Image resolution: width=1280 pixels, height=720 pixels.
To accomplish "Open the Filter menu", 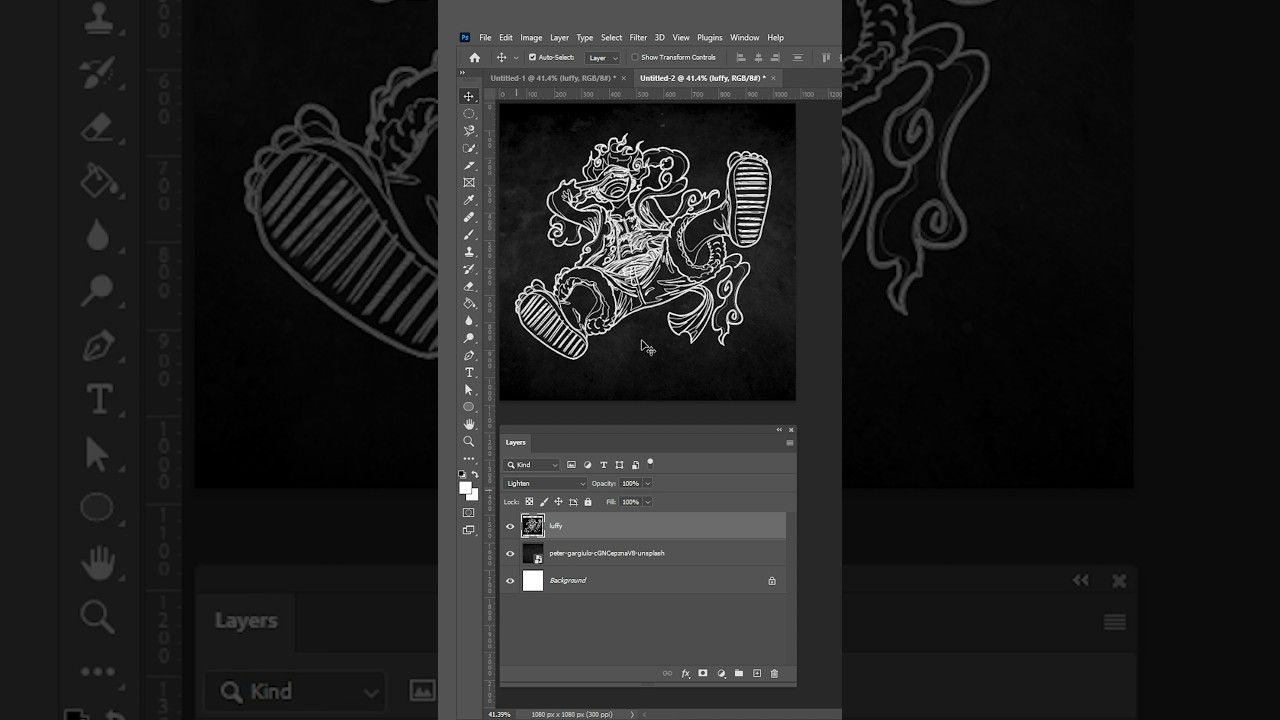I will [x=638, y=38].
